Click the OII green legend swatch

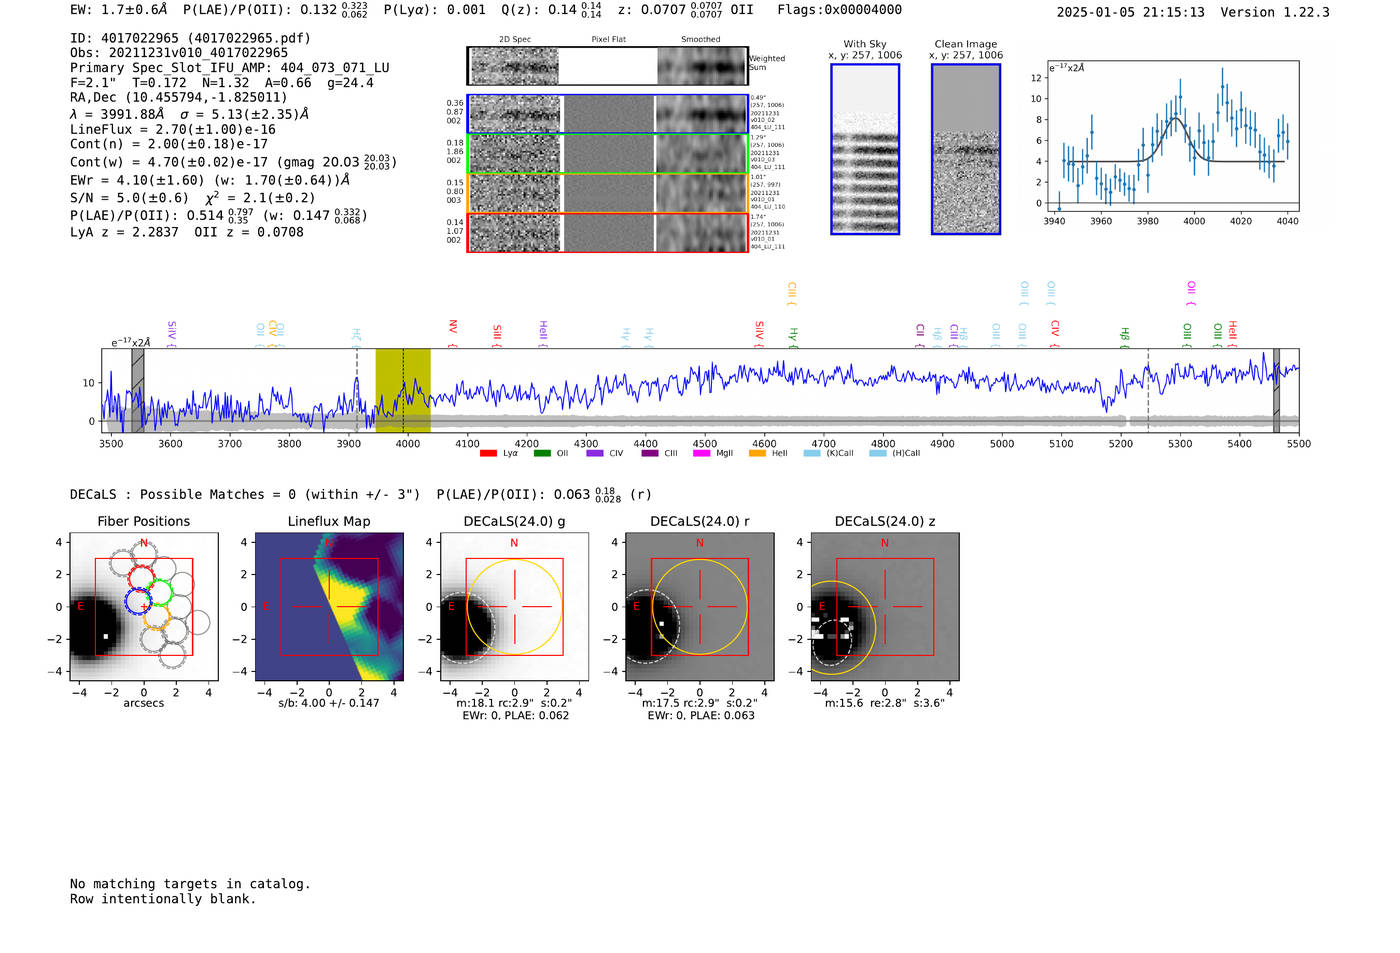coord(542,453)
